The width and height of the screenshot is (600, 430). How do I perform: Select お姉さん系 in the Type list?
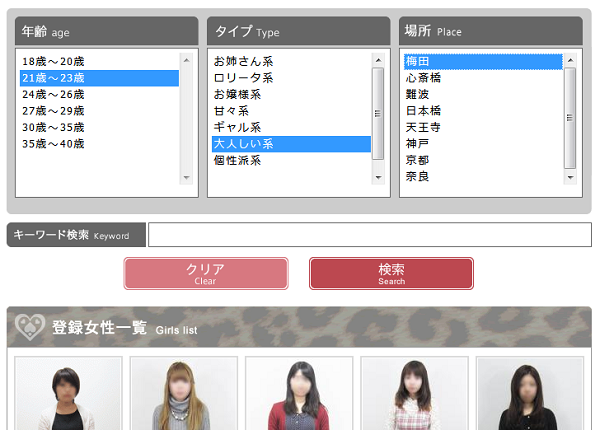pos(243,61)
